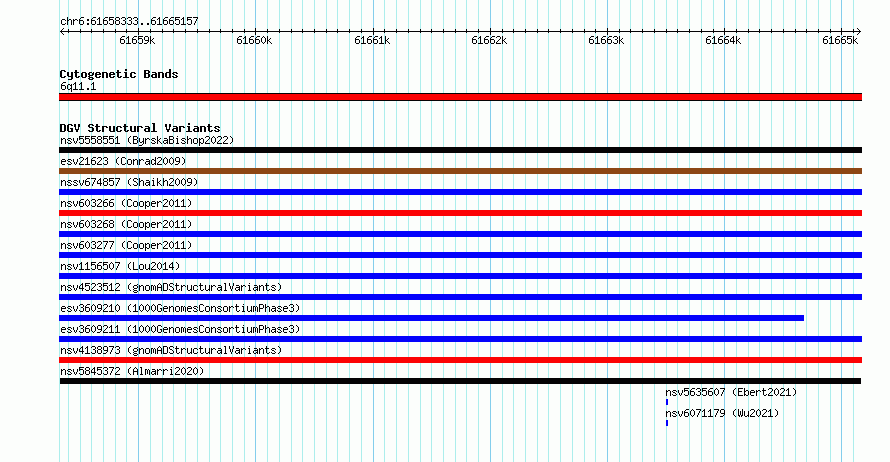Click the 61662k ruler label
This screenshot has width=890, height=462.
click(x=489, y=40)
